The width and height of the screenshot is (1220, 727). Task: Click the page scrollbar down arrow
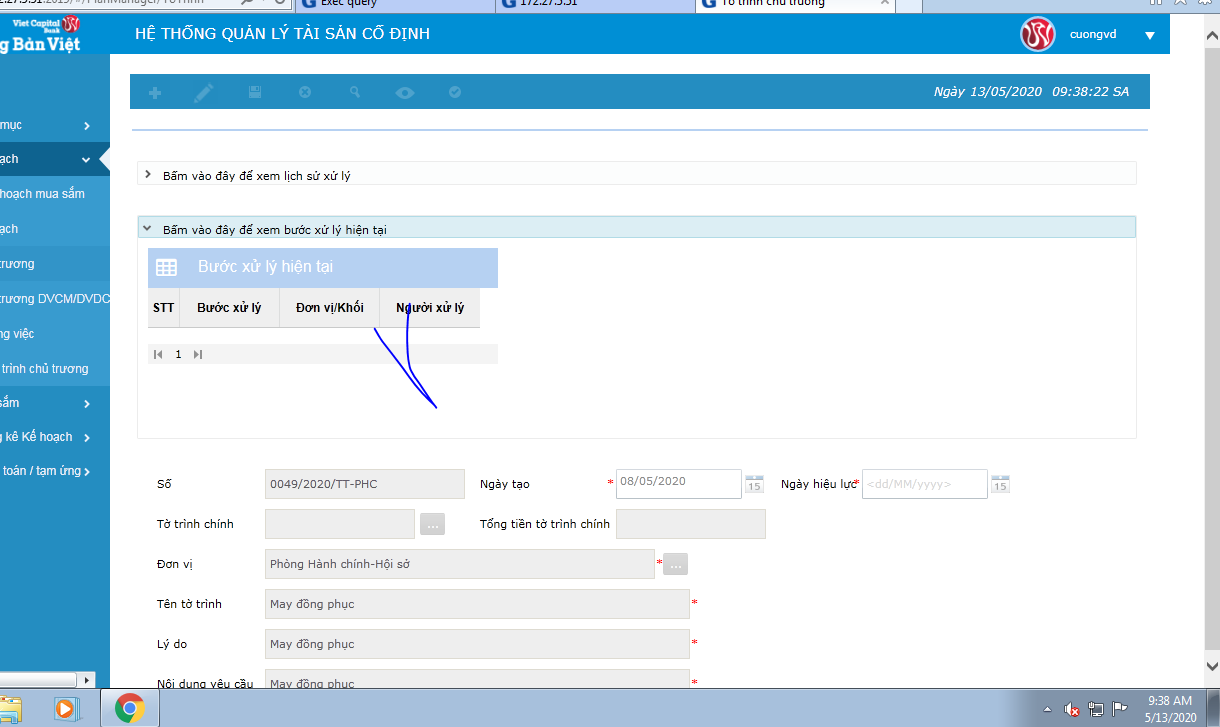1211,665
